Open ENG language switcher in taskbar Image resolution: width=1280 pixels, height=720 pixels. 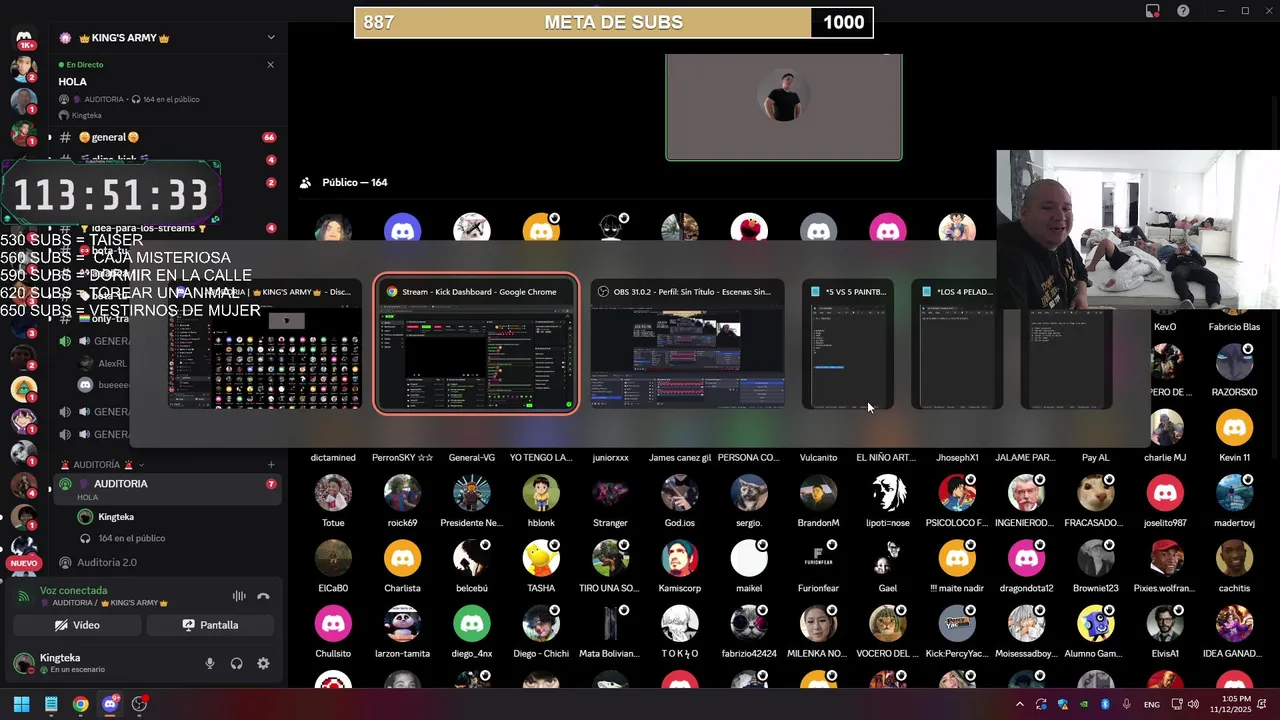(x=1152, y=704)
